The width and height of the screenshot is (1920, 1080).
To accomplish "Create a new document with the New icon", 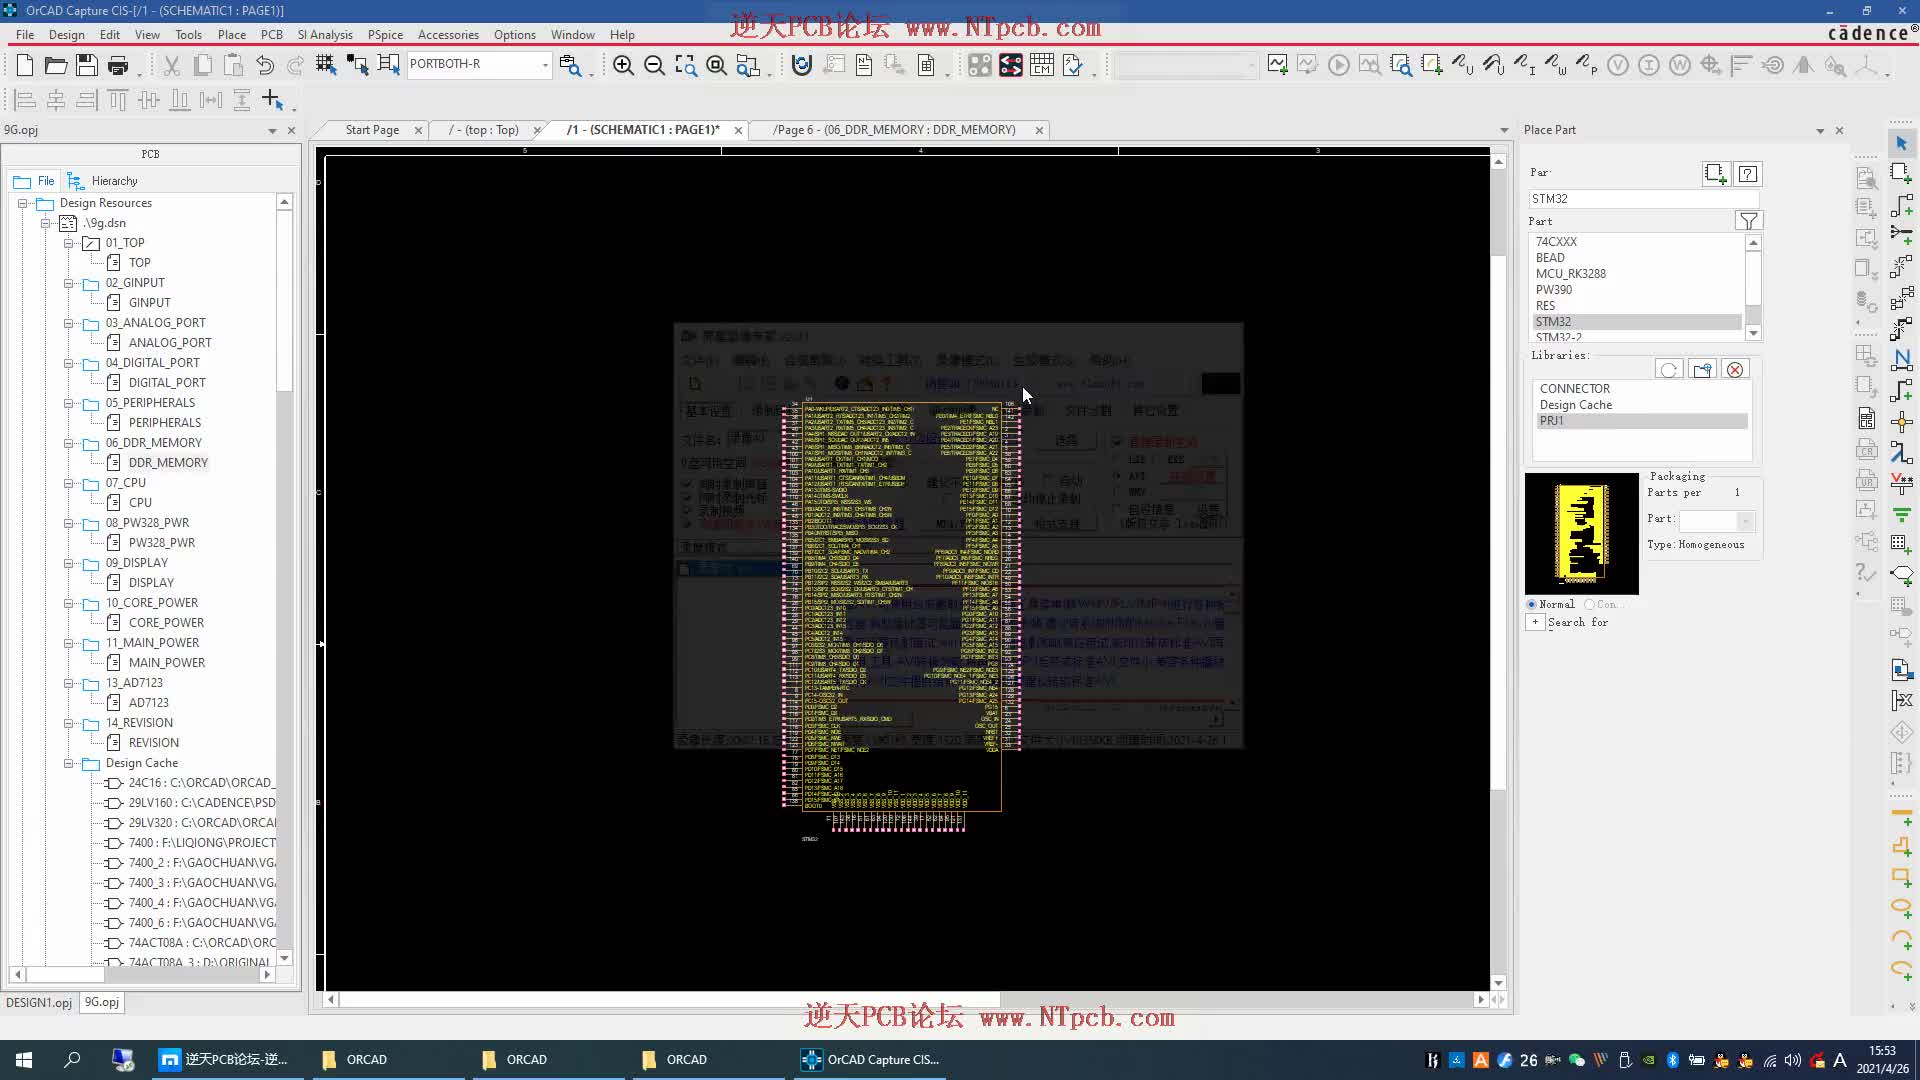I will point(25,66).
